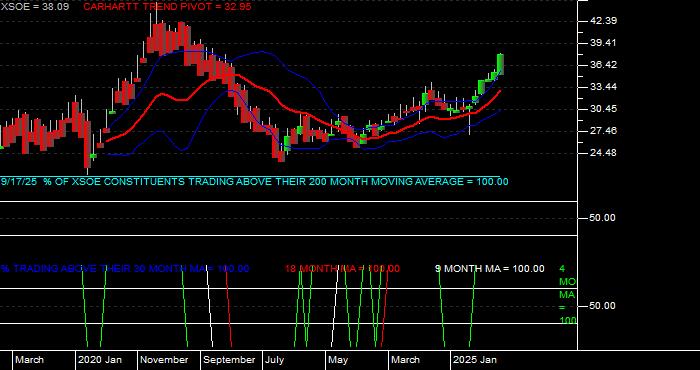
Task: Jump to the November date marker
Action: tap(165, 360)
